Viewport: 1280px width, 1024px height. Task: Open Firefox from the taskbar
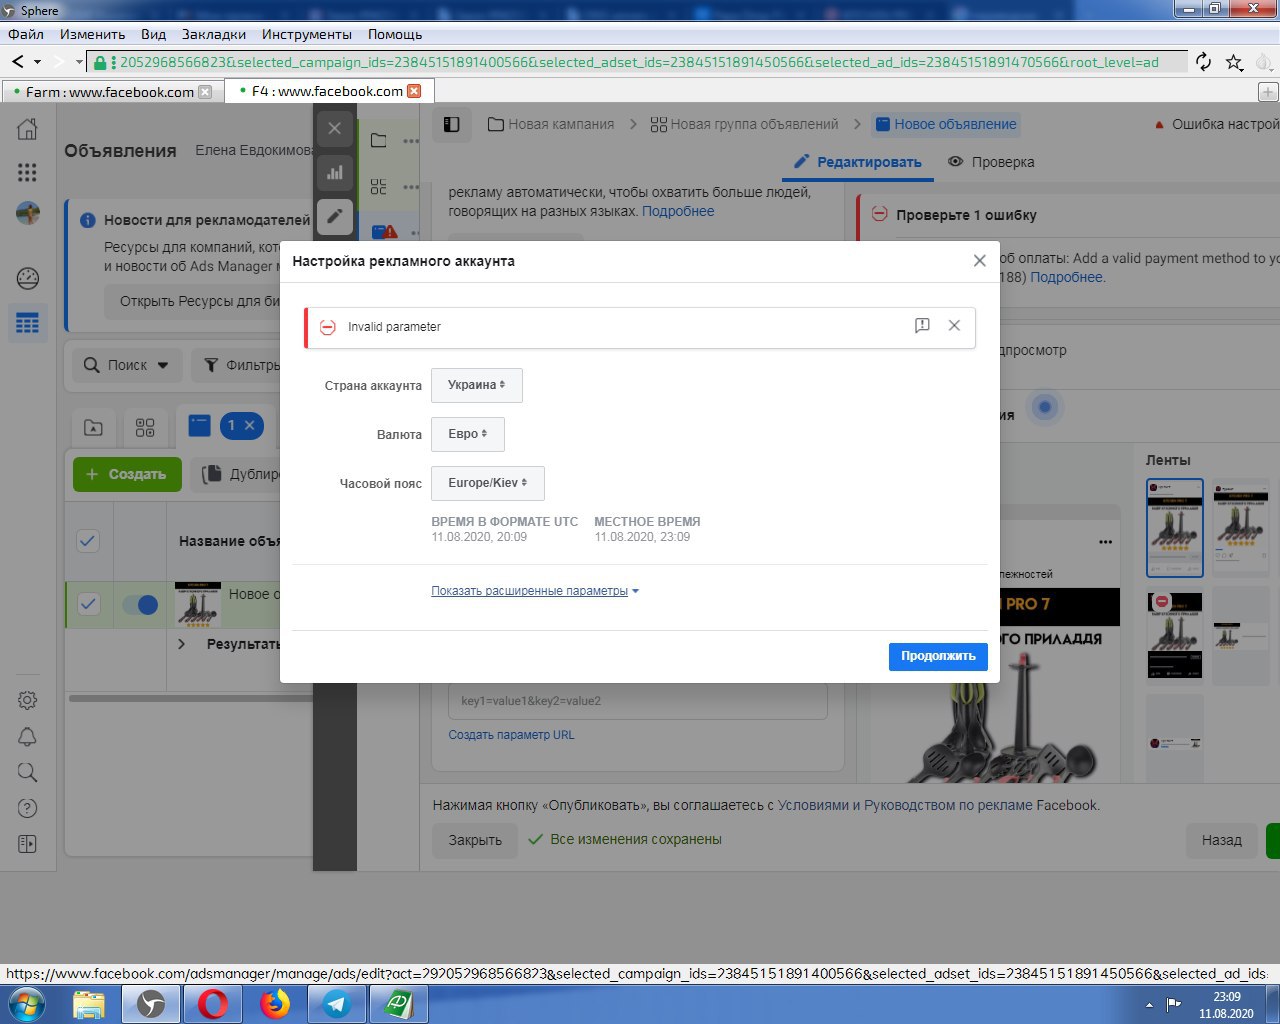click(275, 1003)
